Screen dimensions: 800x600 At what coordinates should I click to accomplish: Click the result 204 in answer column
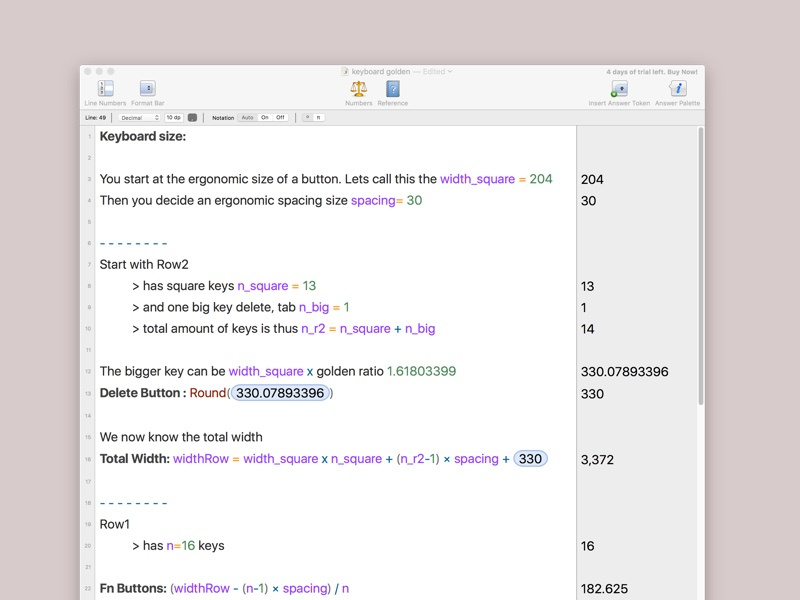pyautogui.click(x=592, y=180)
